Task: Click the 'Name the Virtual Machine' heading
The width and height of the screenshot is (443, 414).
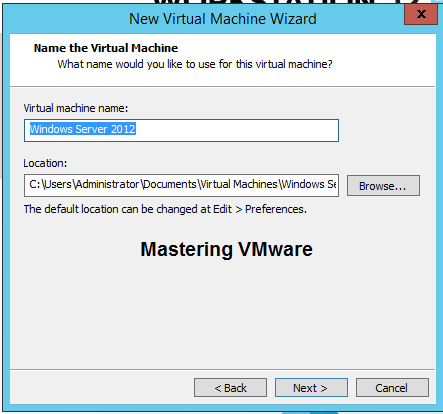Action: pos(106,48)
